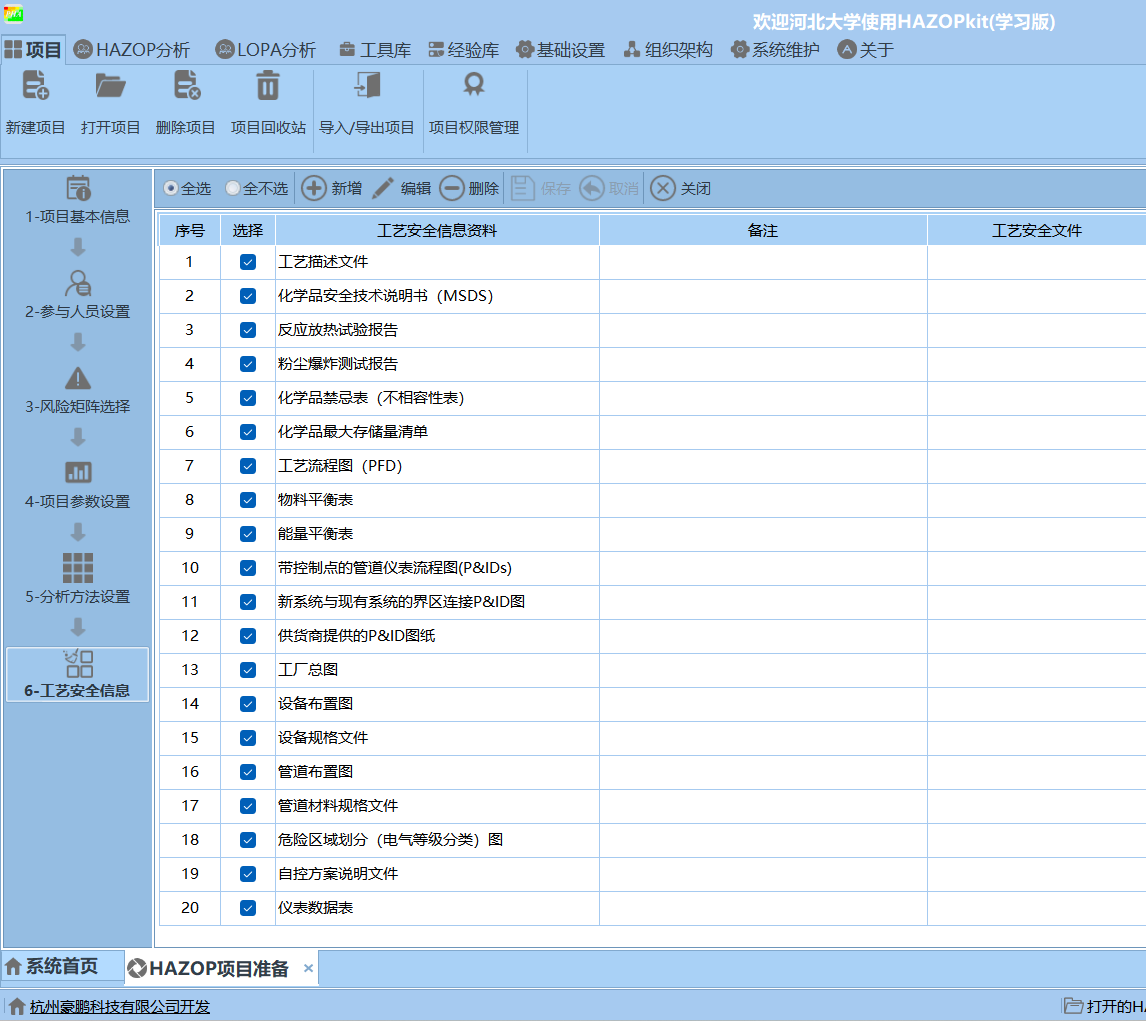1146x1021 pixels.
Task: Uncheck the 化学品安全技术说明书 (MSDS) checkbox
Action: tap(248, 296)
